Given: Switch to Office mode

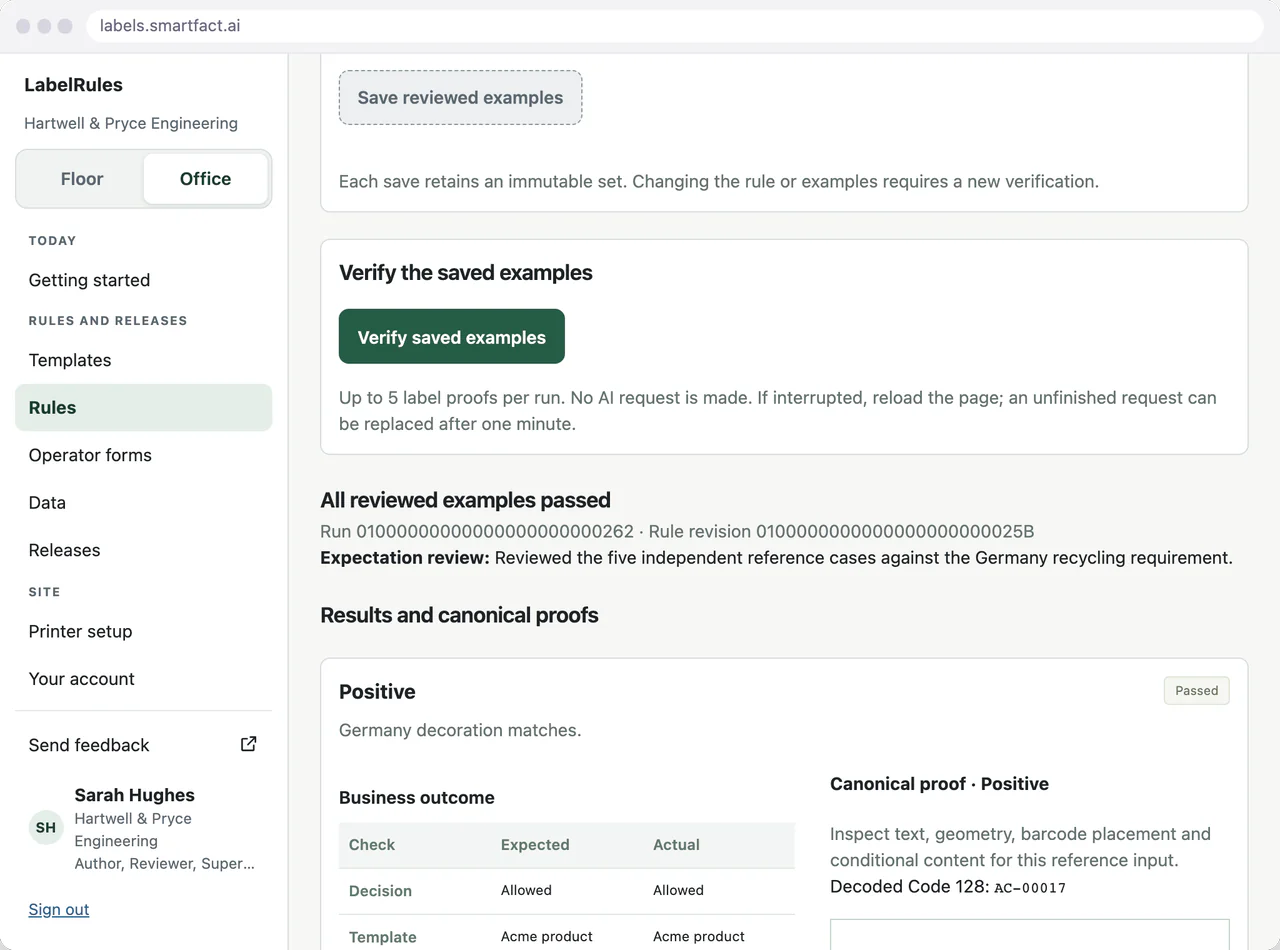Looking at the screenshot, I should coord(205,179).
